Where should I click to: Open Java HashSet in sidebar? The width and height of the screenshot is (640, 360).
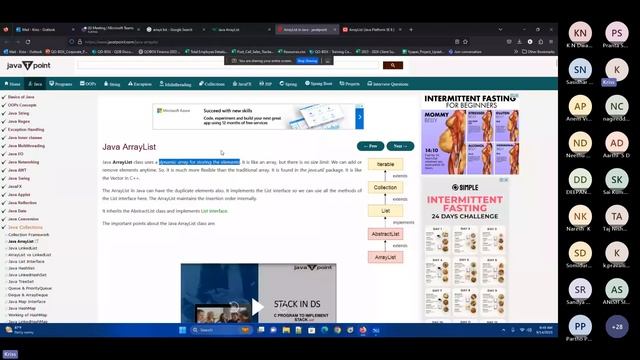(21, 268)
